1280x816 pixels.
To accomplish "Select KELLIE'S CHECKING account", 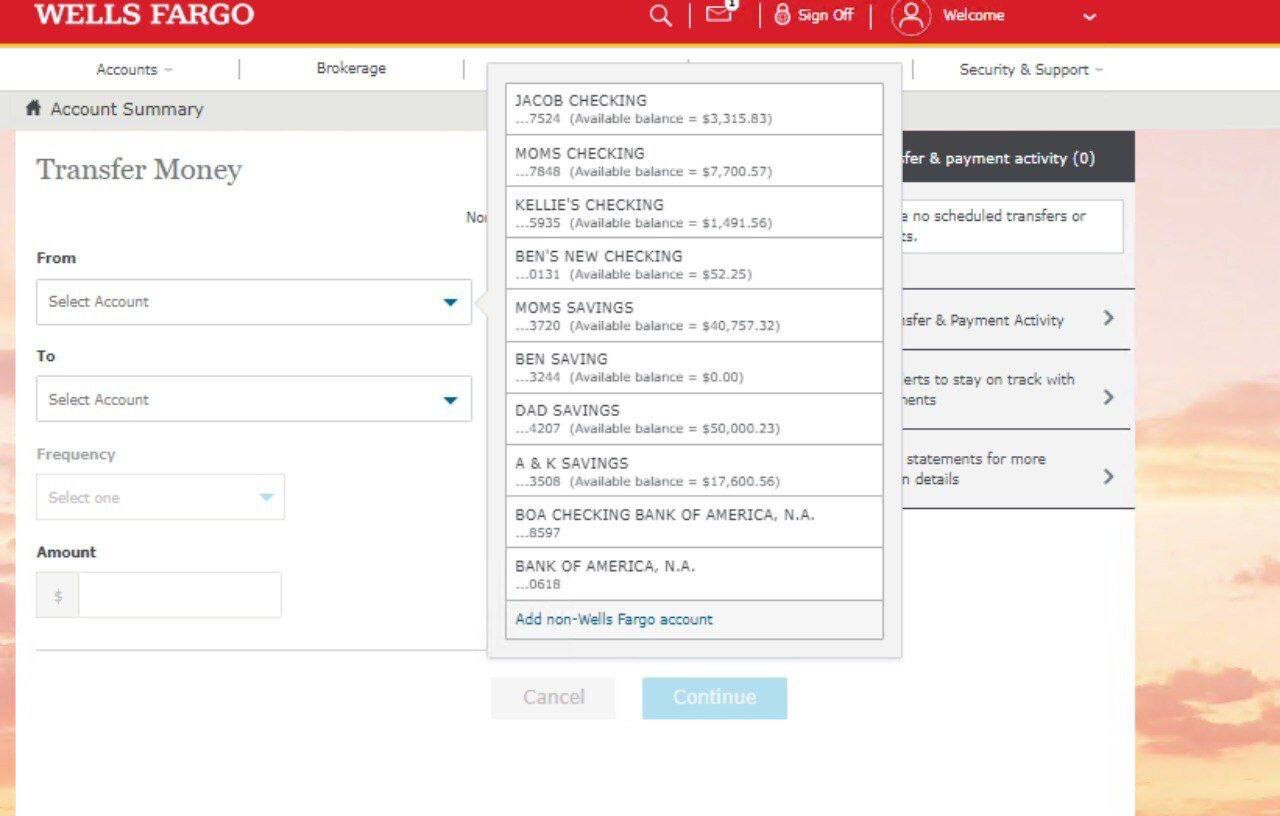I will [694, 212].
